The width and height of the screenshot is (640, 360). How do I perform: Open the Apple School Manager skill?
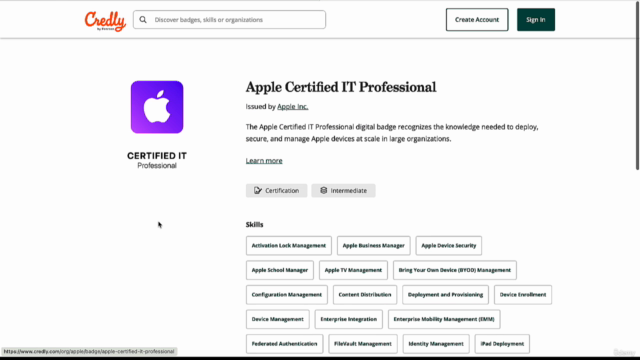point(280,270)
